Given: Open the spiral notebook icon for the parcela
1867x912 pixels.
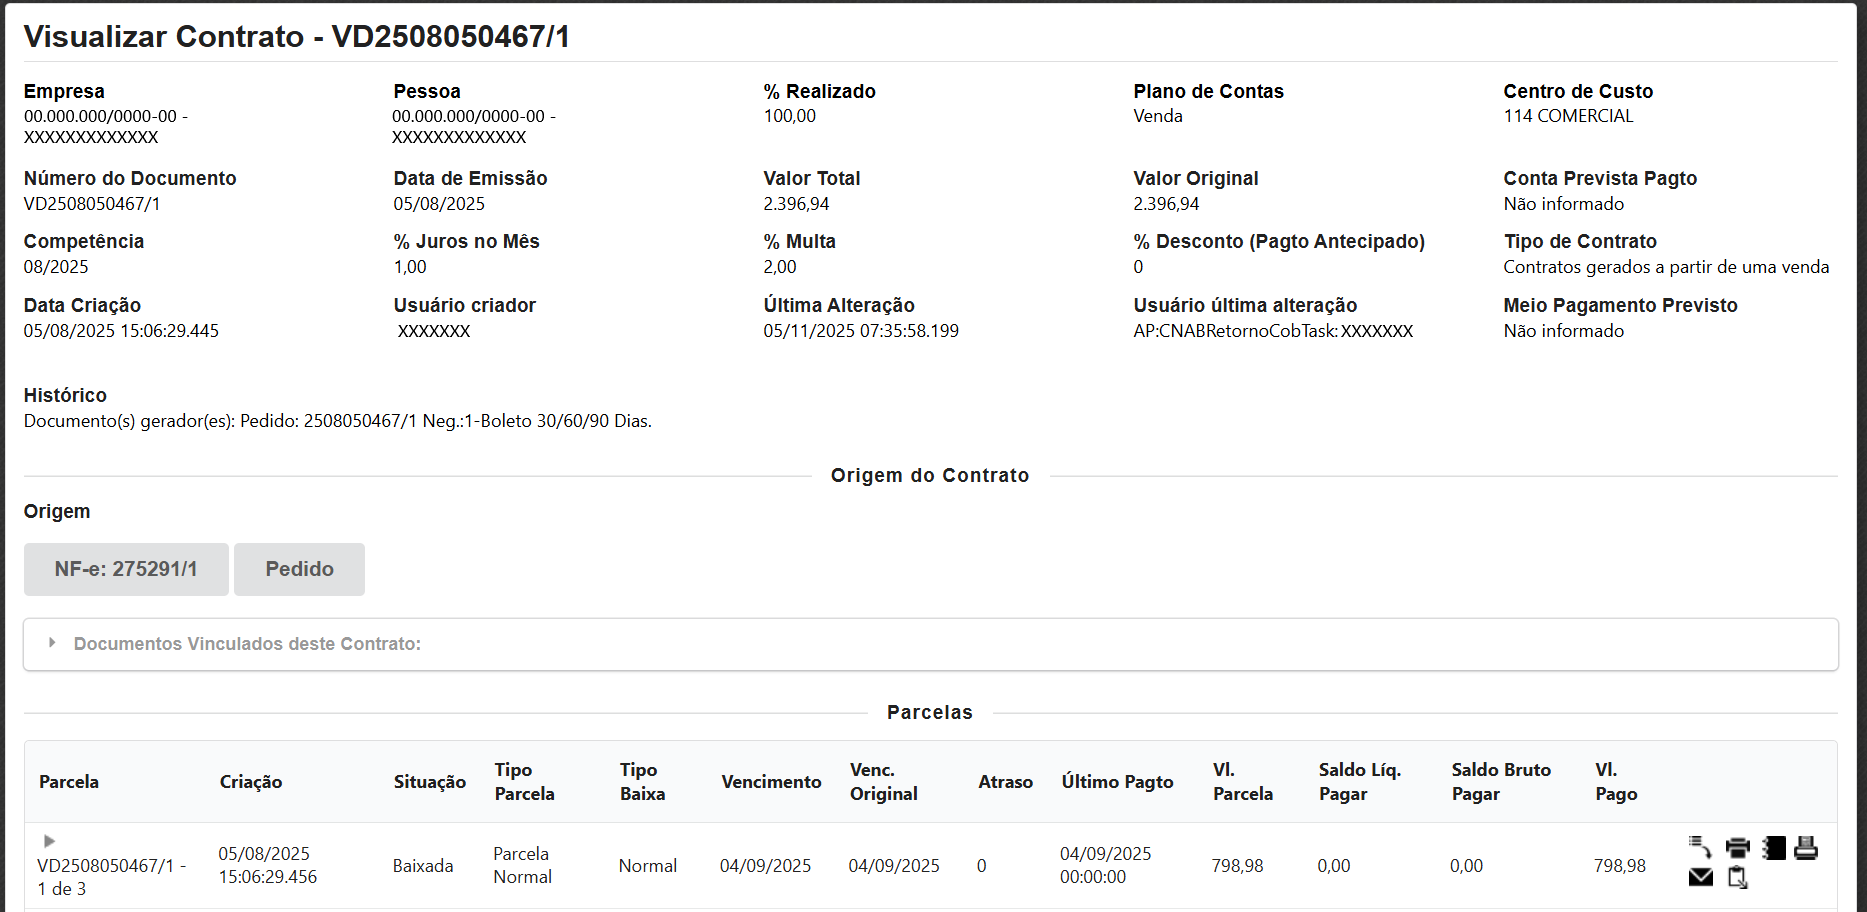Looking at the screenshot, I should click(1774, 848).
